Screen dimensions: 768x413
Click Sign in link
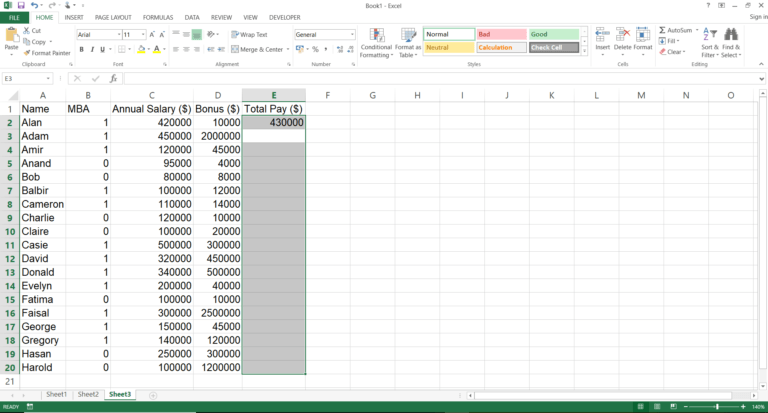click(758, 17)
